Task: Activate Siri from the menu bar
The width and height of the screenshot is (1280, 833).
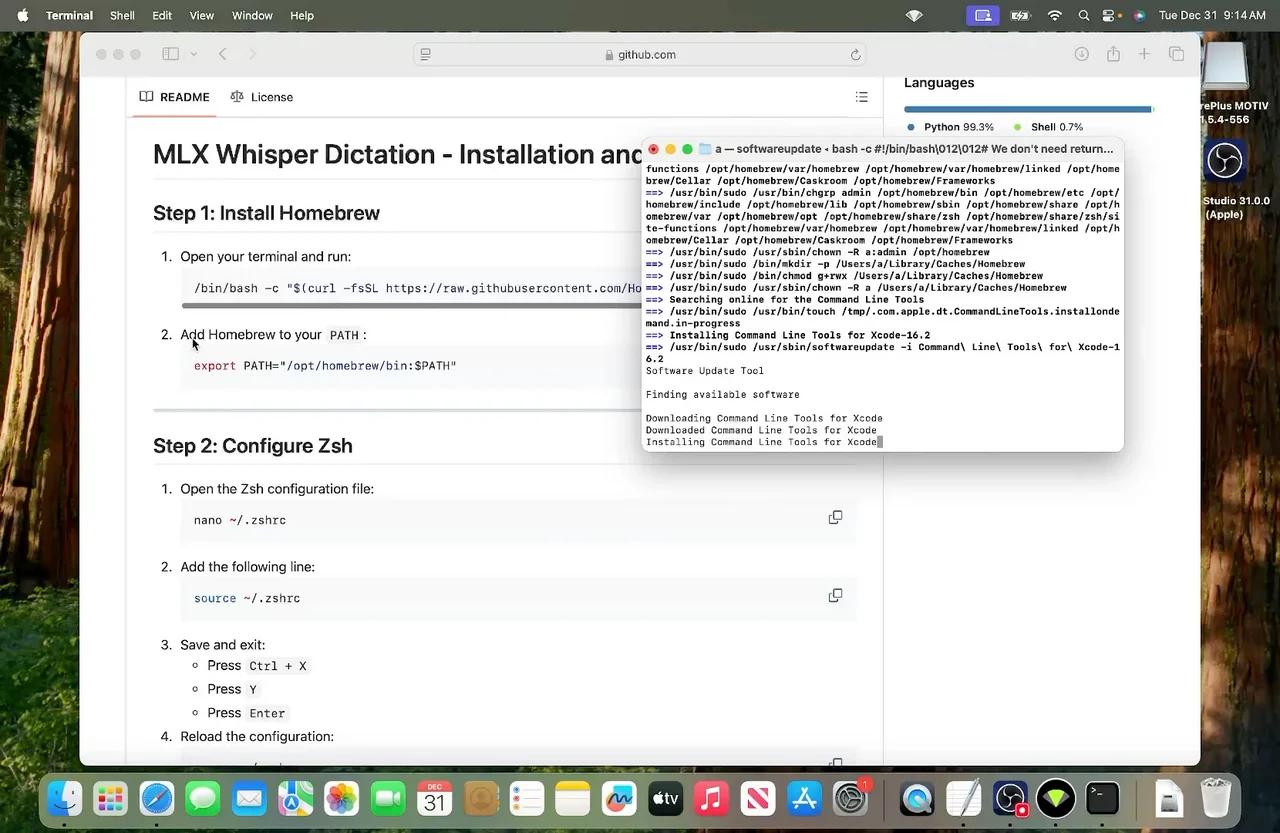Action: 1139,15
